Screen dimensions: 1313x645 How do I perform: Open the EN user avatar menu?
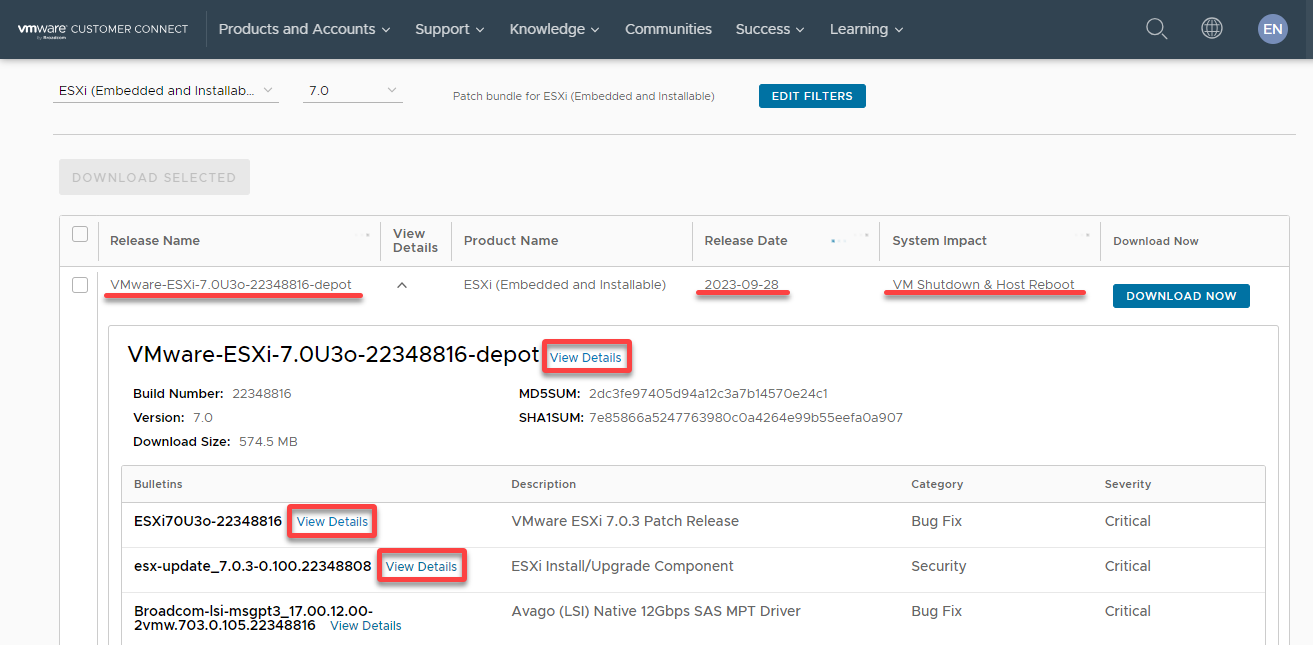1272,29
